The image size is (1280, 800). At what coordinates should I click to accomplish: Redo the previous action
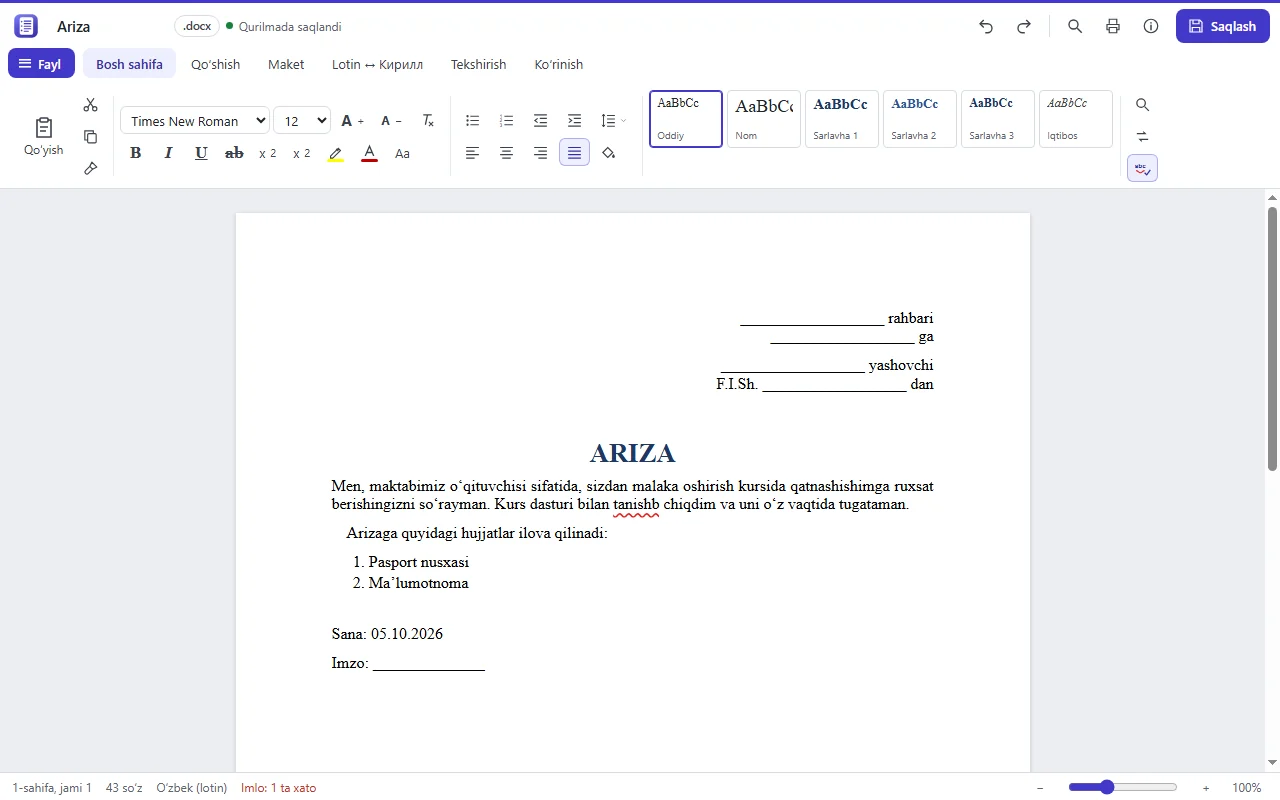[x=1024, y=27]
